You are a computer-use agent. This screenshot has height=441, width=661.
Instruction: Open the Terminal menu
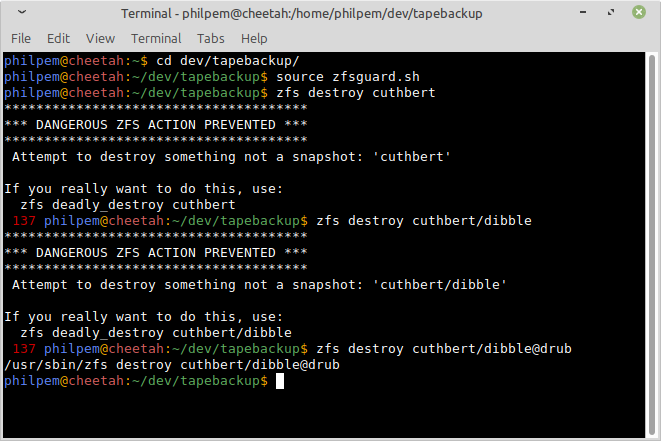[156, 38]
